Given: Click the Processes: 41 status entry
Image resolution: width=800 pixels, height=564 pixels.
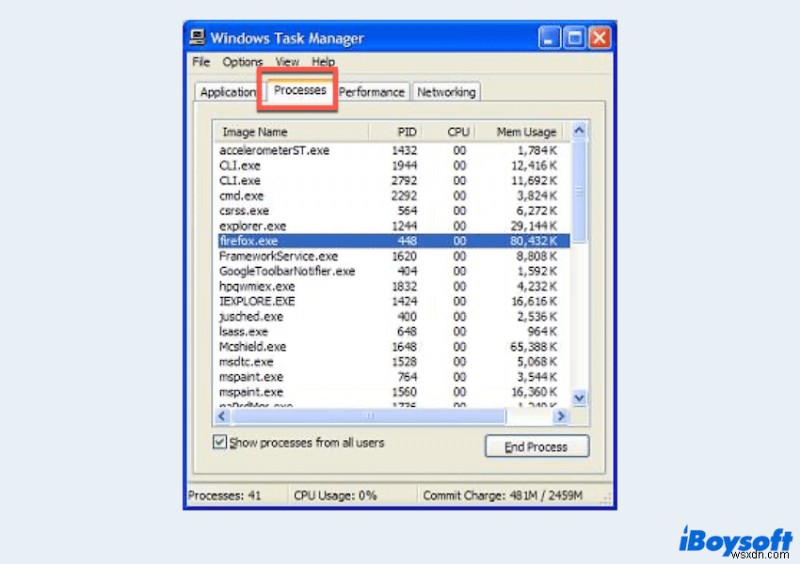Looking at the screenshot, I should tap(224, 495).
